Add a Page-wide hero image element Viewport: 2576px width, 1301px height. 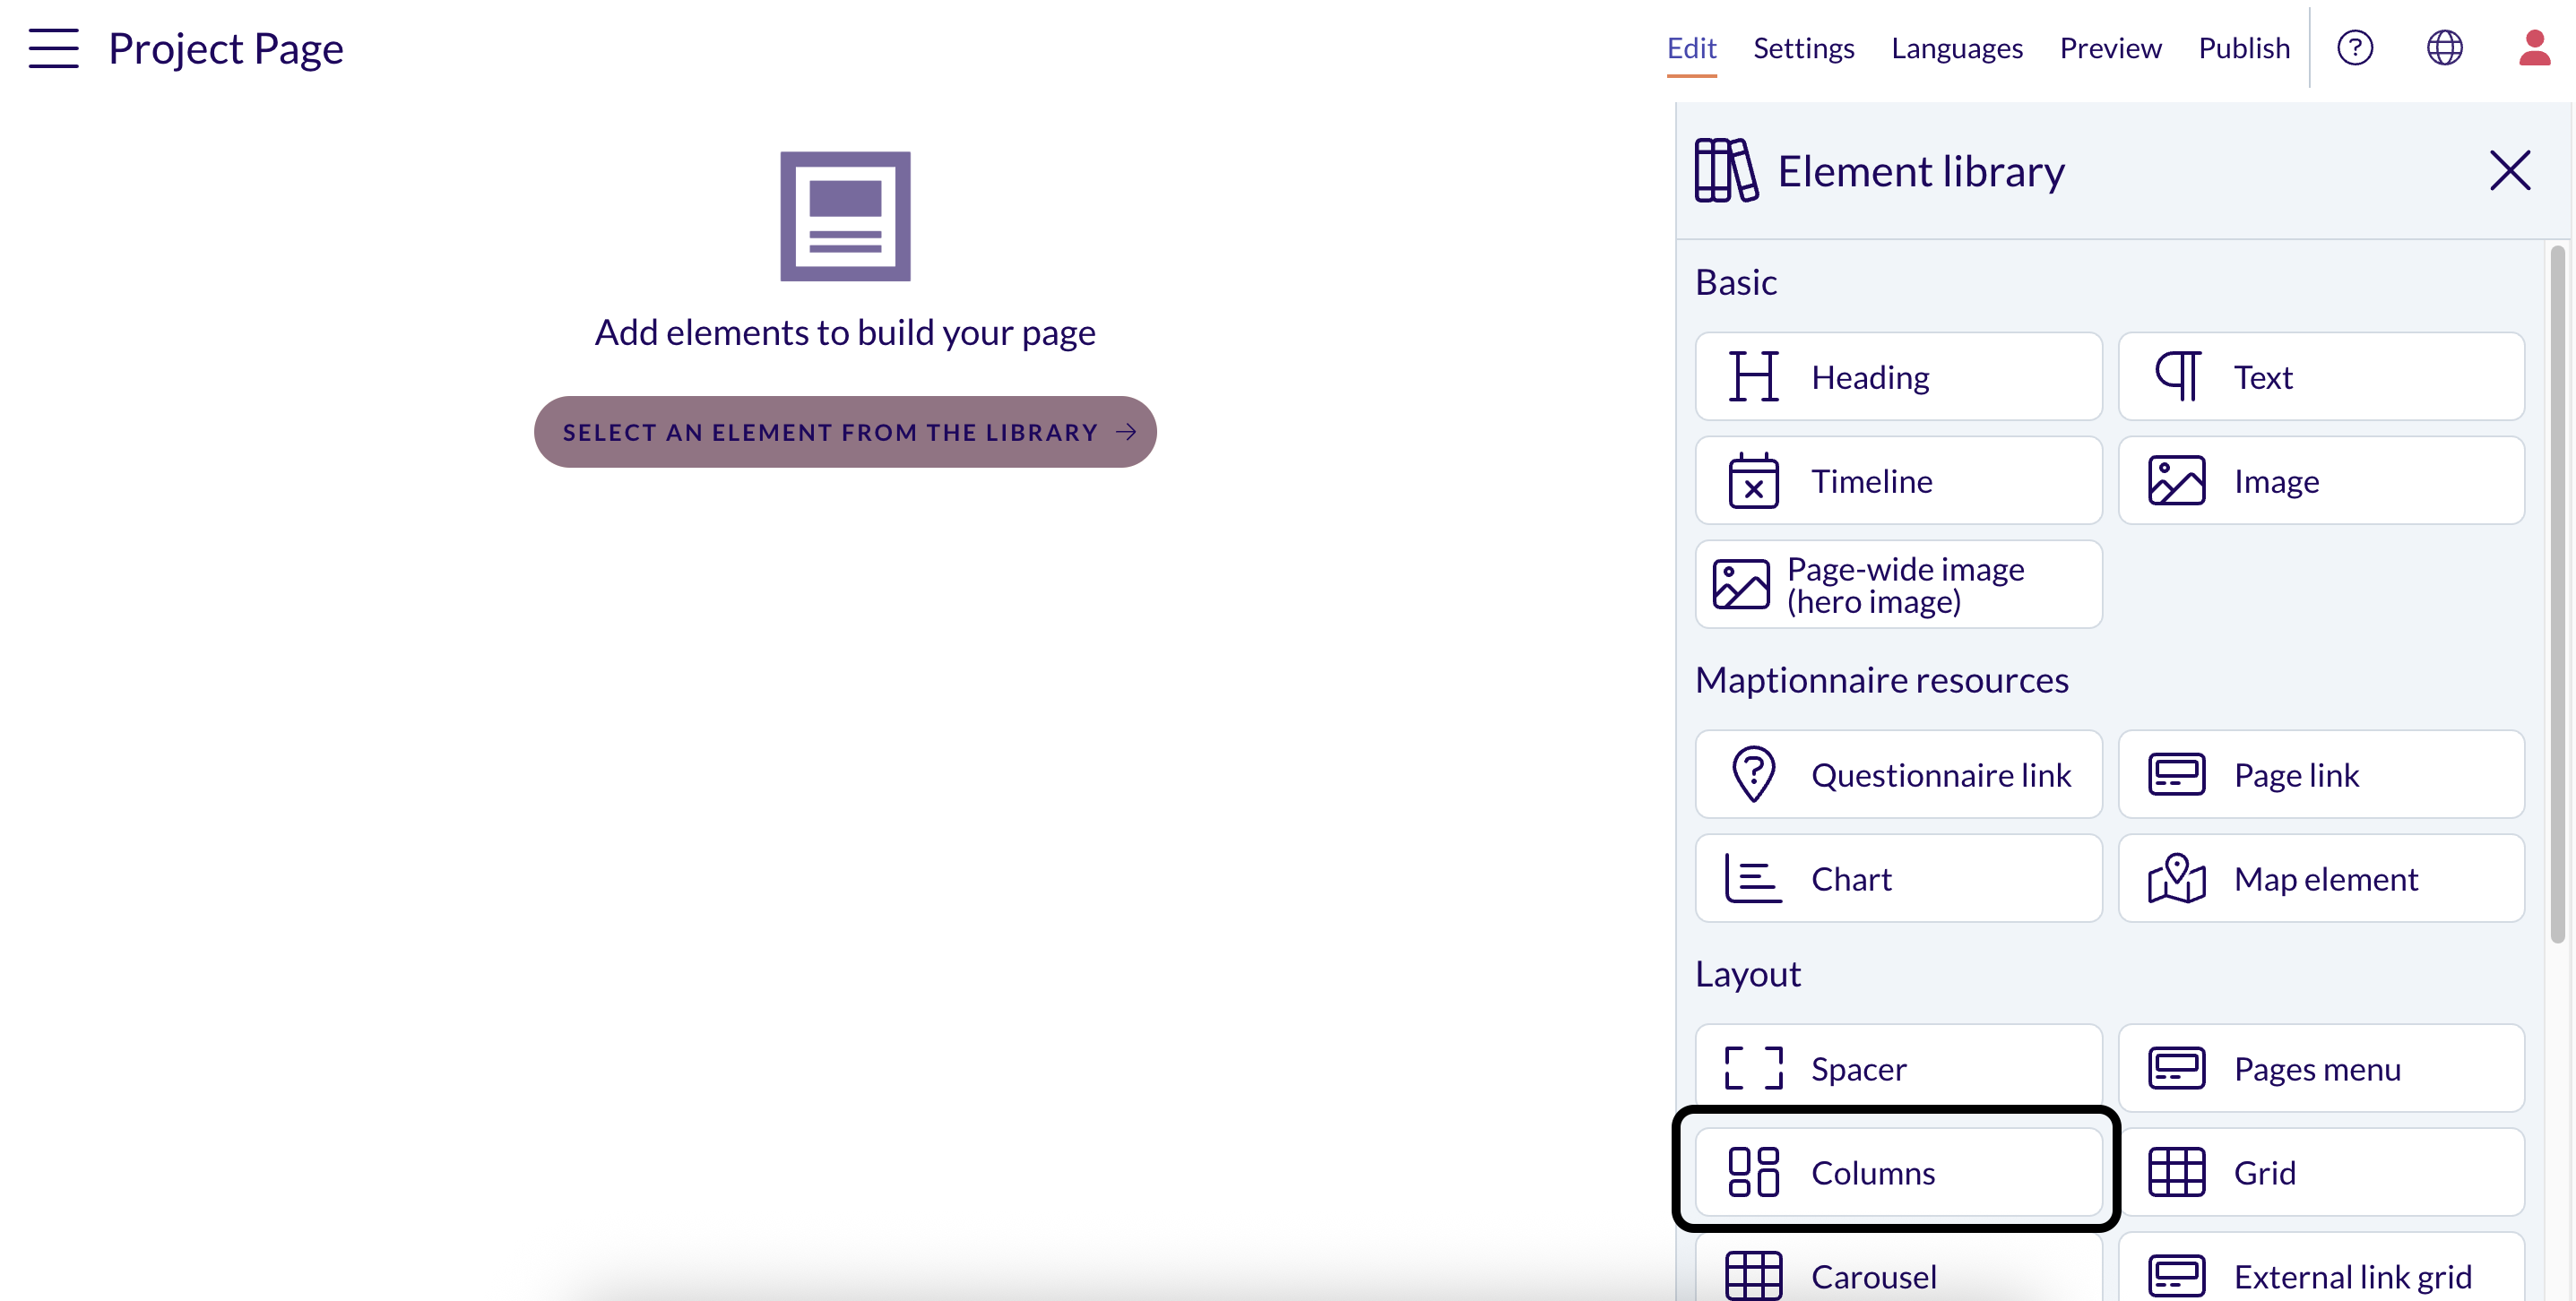(1898, 585)
